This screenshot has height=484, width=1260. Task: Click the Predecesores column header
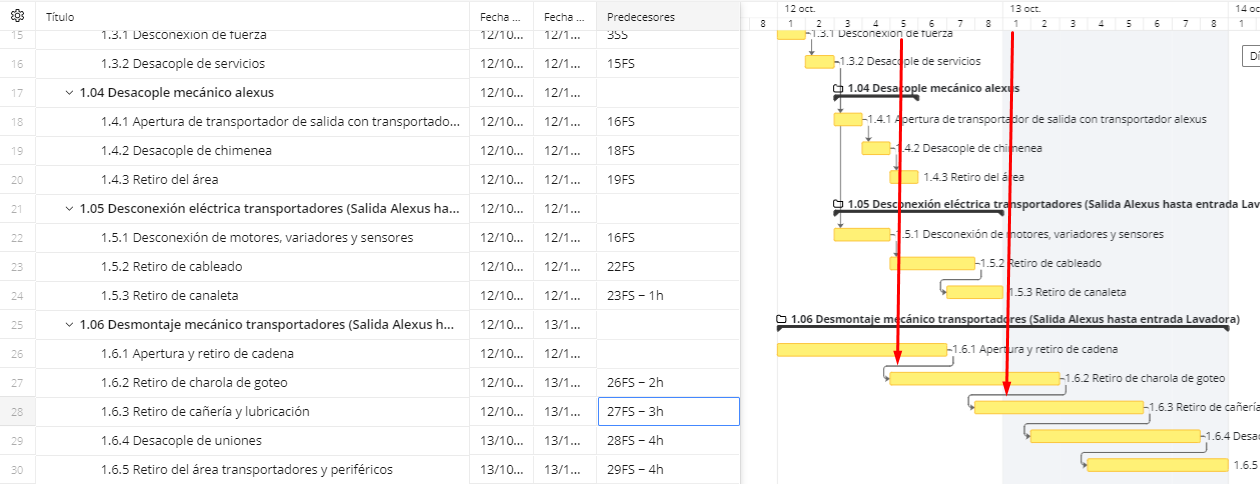coord(640,17)
